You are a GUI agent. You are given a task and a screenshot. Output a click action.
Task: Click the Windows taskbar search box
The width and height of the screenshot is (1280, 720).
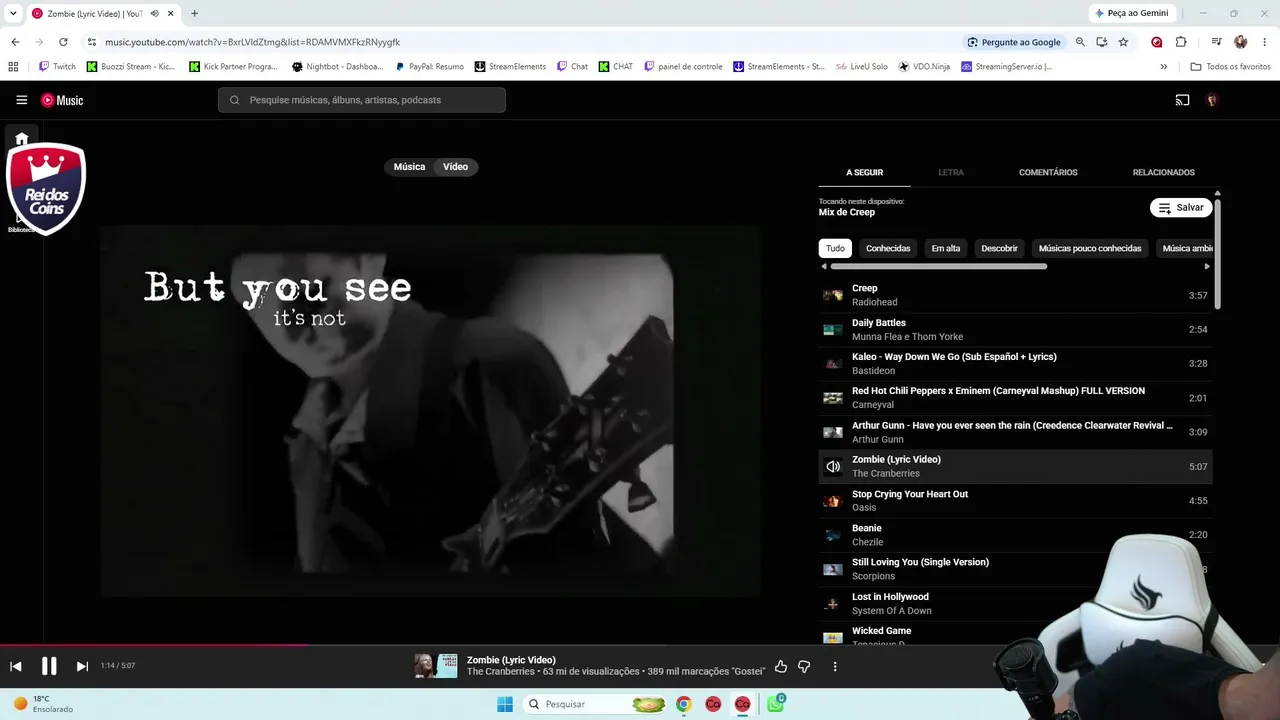click(x=597, y=704)
